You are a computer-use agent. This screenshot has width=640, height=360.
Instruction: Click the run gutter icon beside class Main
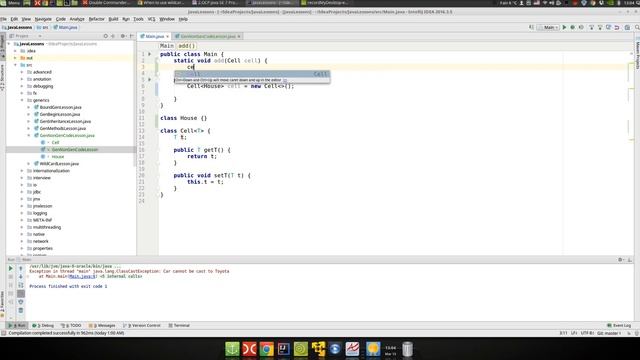[x=150, y=54]
